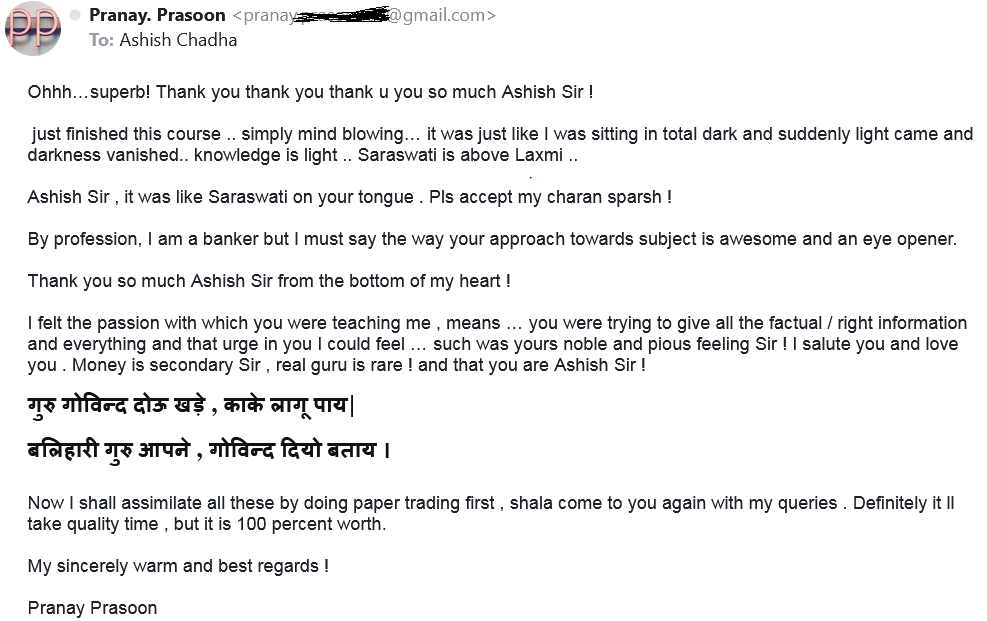Click the second bold Hindi verse line

(209, 450)
